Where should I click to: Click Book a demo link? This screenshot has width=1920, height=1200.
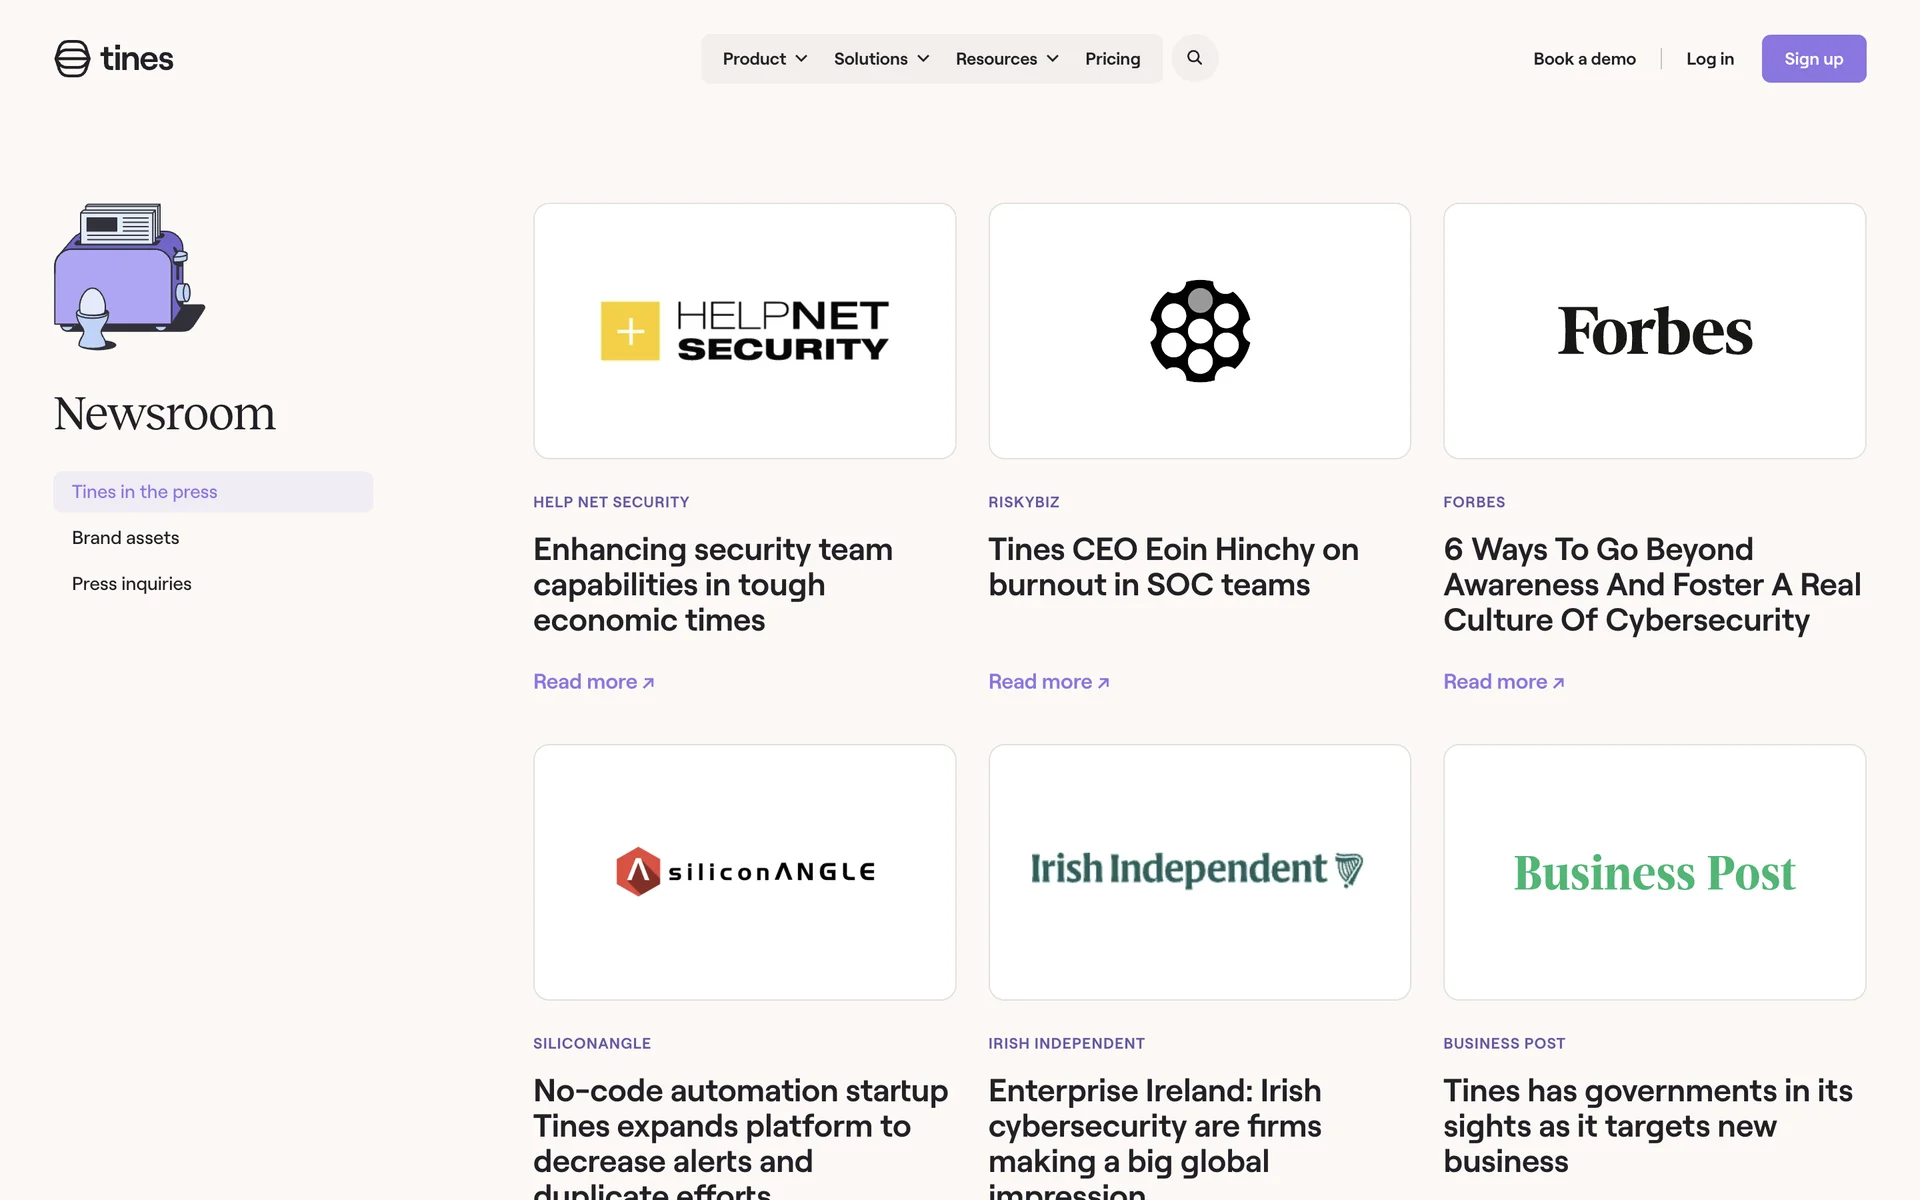click(x=1584, y=59)
